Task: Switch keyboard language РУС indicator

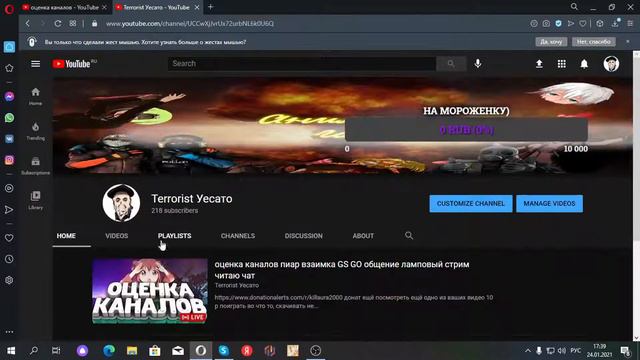Action: (576, 351)
